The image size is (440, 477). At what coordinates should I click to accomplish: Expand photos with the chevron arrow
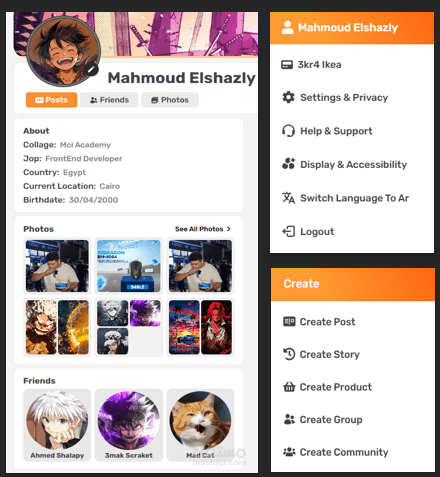(x=229, y=229)
